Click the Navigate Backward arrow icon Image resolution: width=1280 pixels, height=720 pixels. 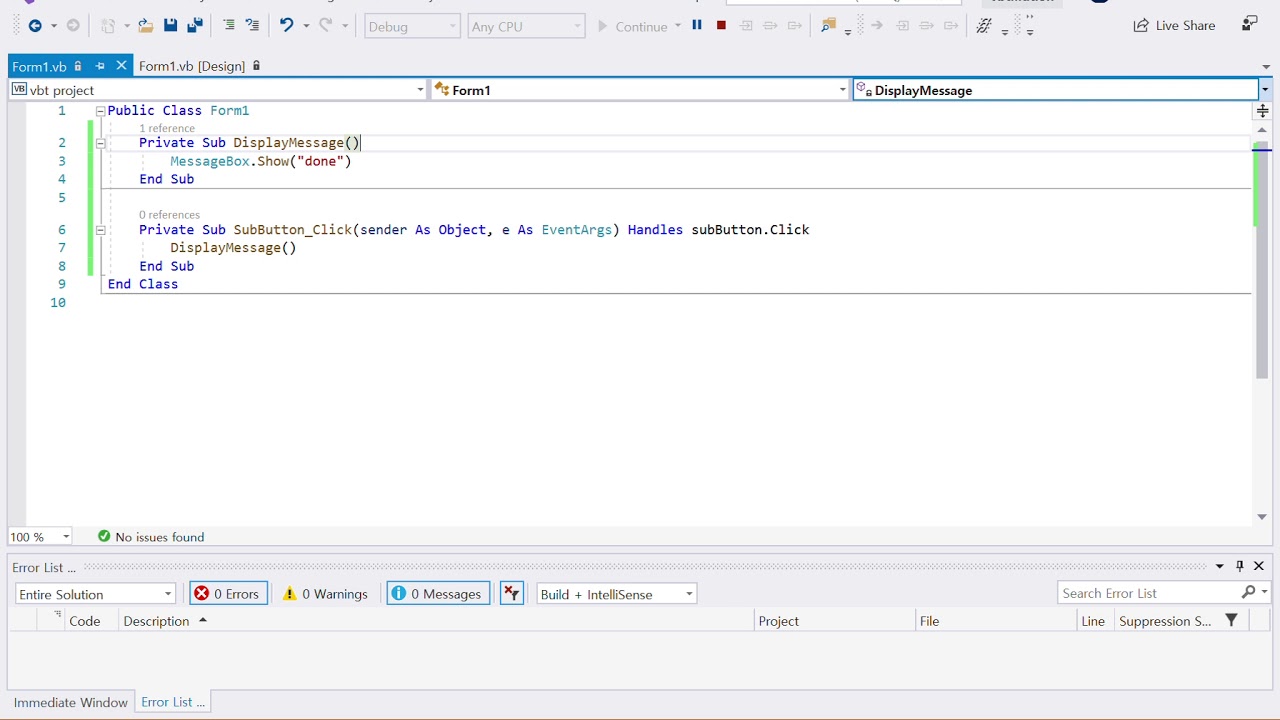click(35, 26)
